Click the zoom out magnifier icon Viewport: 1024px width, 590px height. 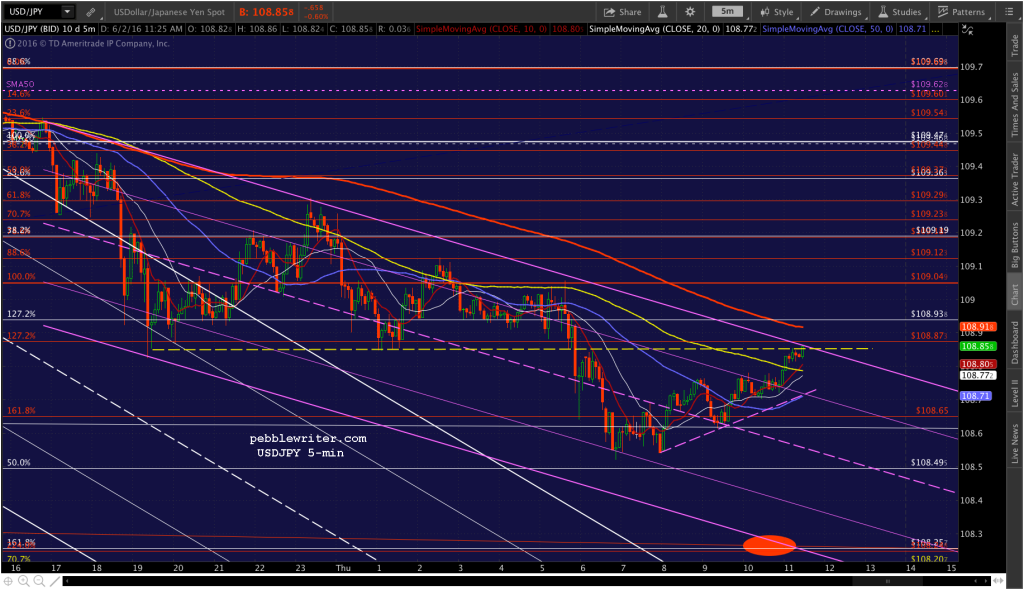click(x=39, y=581)
